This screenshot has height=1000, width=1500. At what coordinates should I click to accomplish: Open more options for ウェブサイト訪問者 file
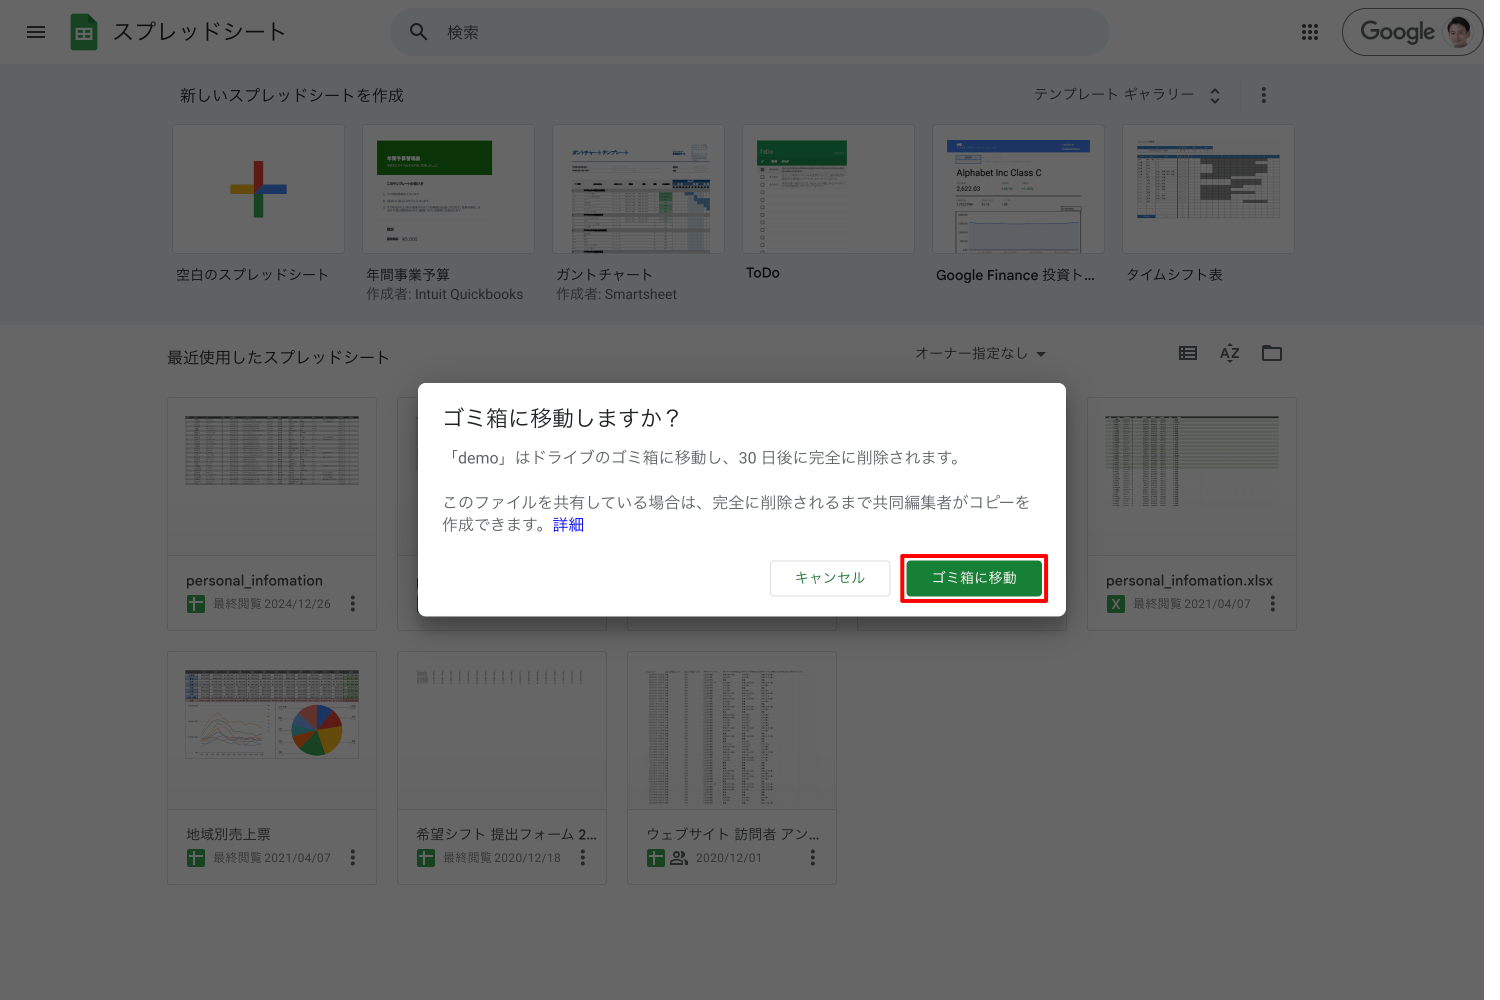pos(812,858)
